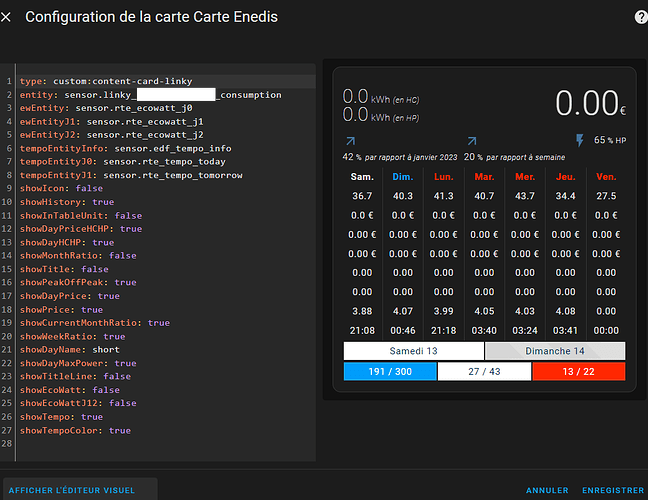Click the 0.0 kWh (en HC) reading
Screen dimensions: 648x500
pyautogui.click(x=381, y=97)
